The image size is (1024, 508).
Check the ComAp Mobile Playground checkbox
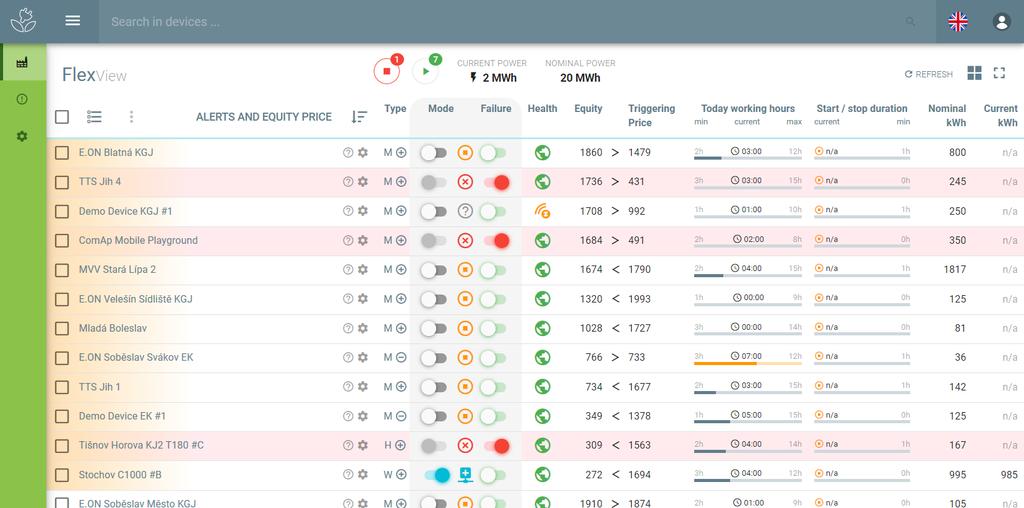62,241
